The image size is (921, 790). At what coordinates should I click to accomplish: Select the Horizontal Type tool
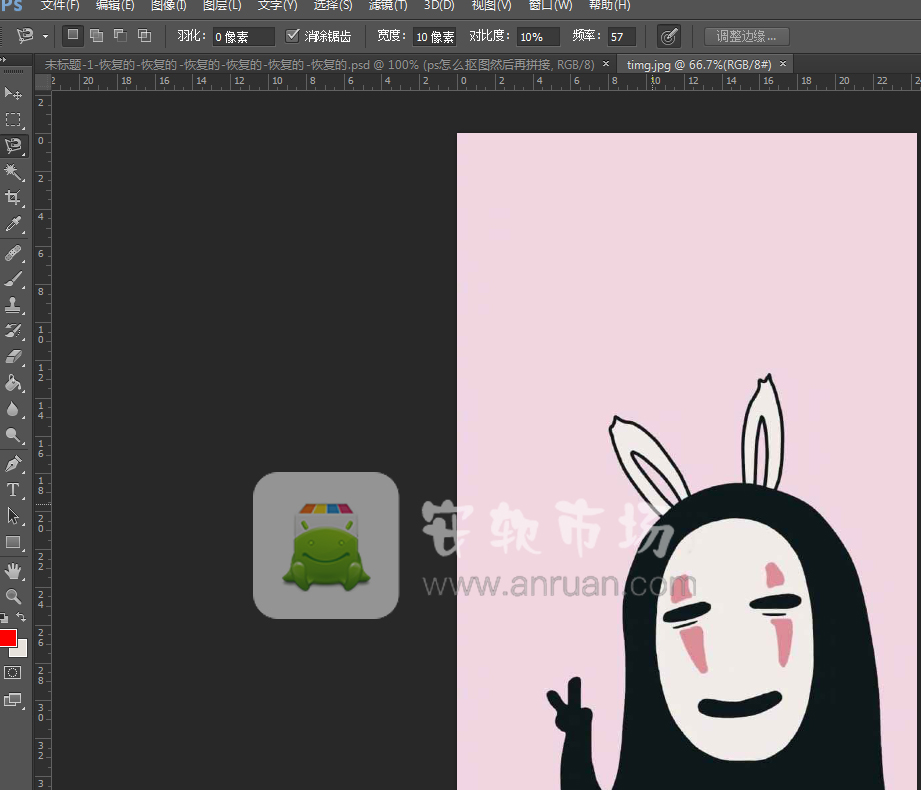click(x=14, y=490)
